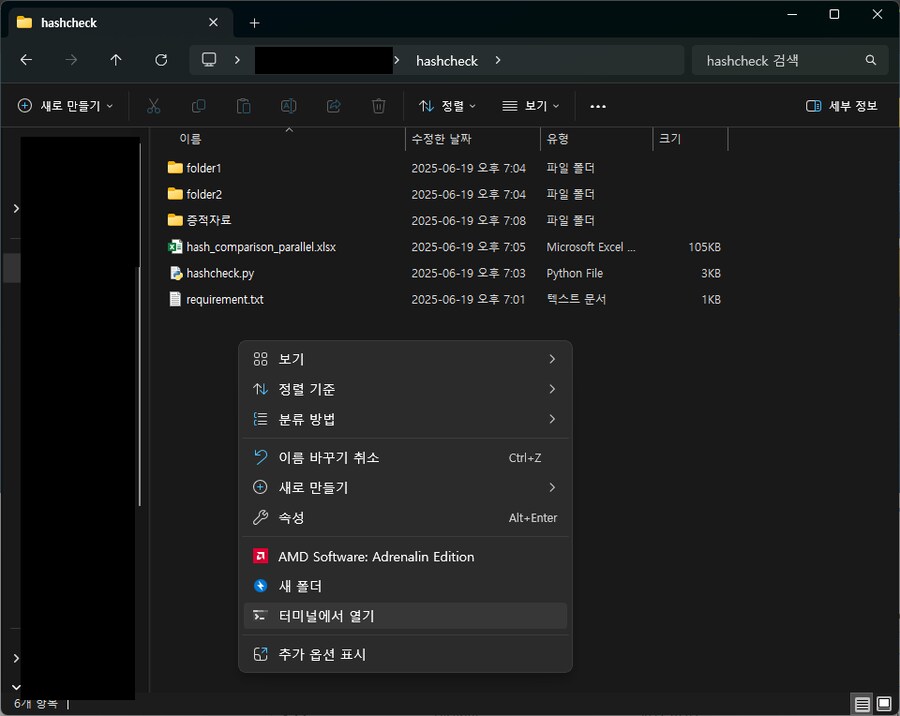This screenshot has height=716, width=900.
Task: Open the 정렬 sort dropdown in toolbar
Action: tap(448, 106)
